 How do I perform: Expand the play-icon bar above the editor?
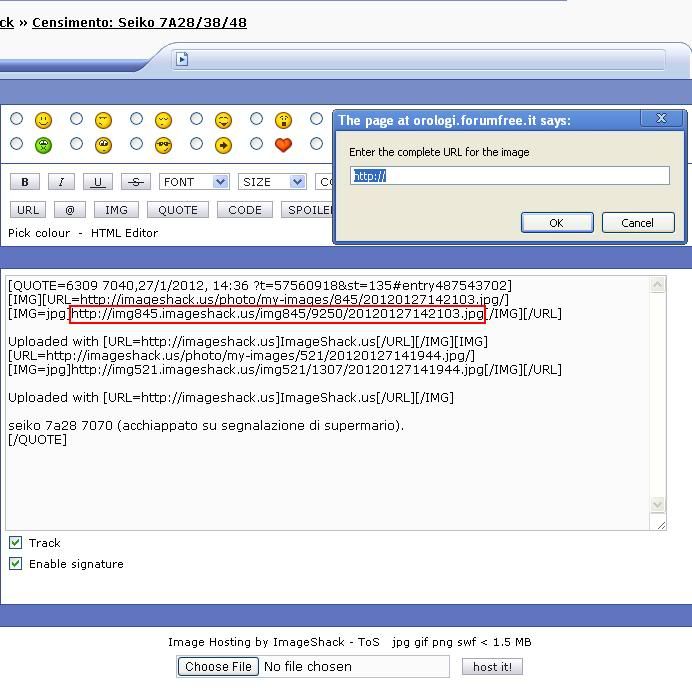tap(182, 59)
